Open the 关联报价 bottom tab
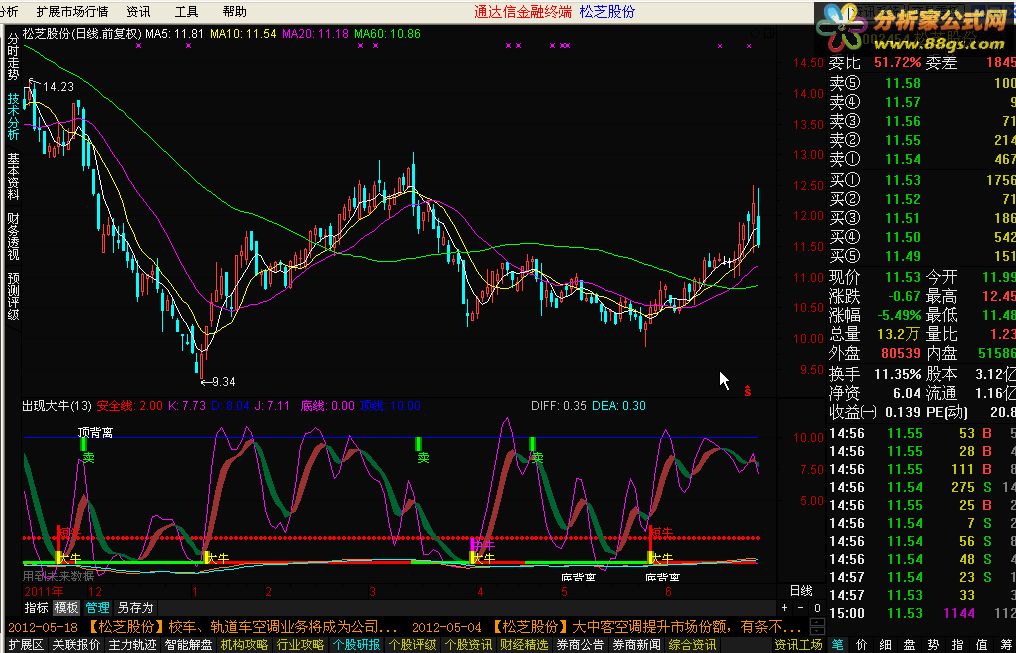This screenshot has height=653, width=1016. pyautogui.click(x=76, y=645)
